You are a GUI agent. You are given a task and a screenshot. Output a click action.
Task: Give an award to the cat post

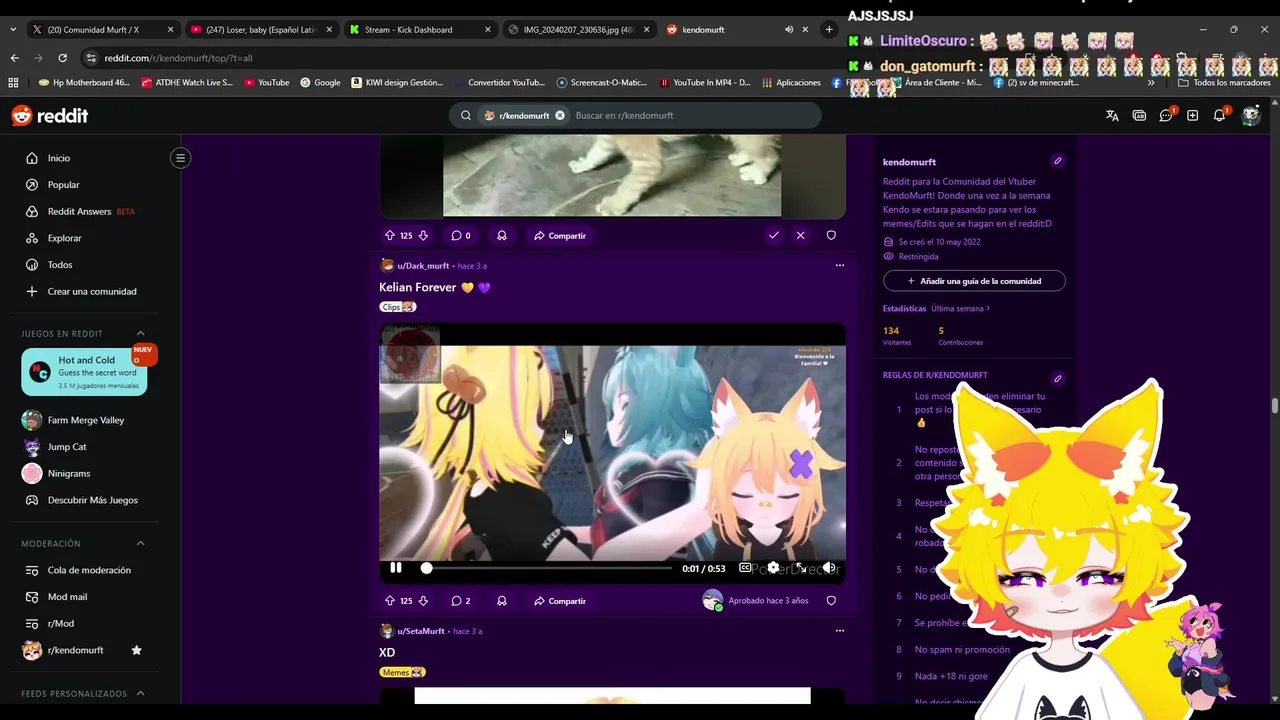pyautogui.click(x=502, y=236)
